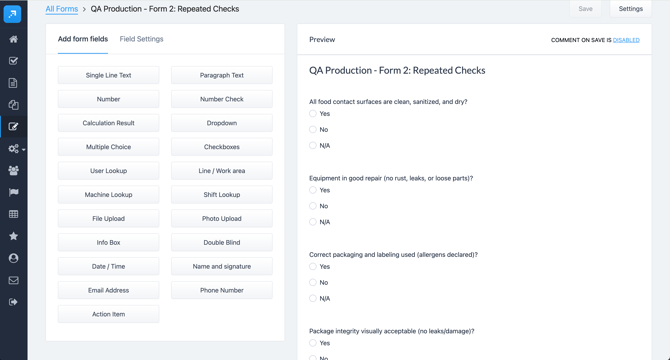670x360 pixels.
Task: Open the flag icon in sidebar
Action: pyautogui.click(x=13, y=192)
